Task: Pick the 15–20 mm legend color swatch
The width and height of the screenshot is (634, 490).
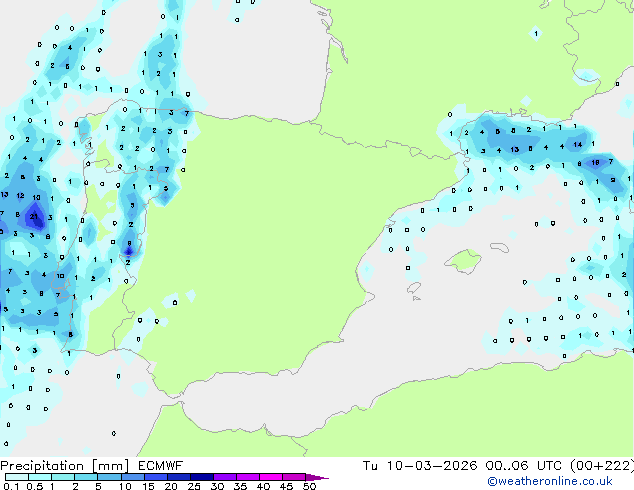Action: 155,477
